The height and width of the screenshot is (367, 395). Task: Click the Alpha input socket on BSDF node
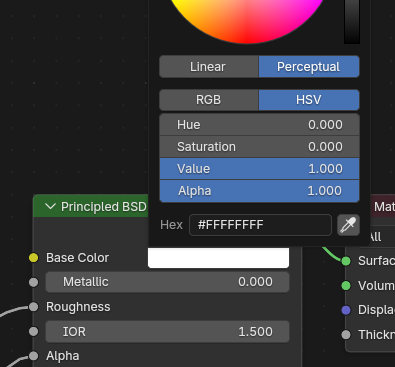(33, 356)
